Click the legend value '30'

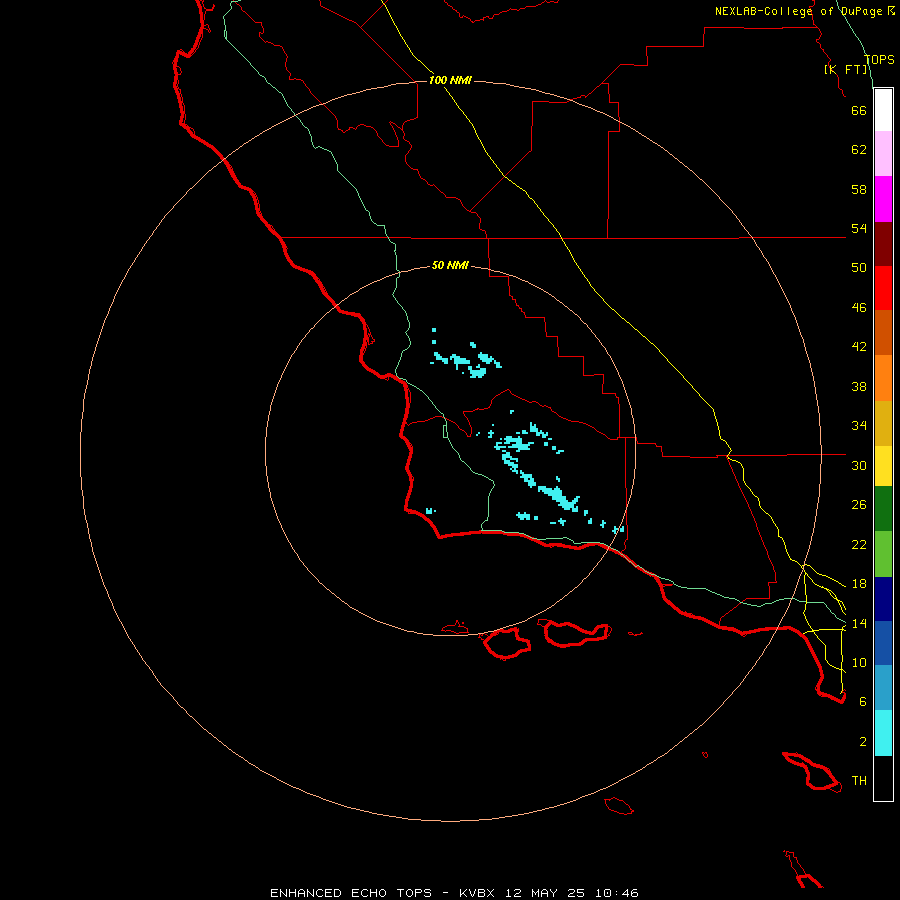point(859,465)
